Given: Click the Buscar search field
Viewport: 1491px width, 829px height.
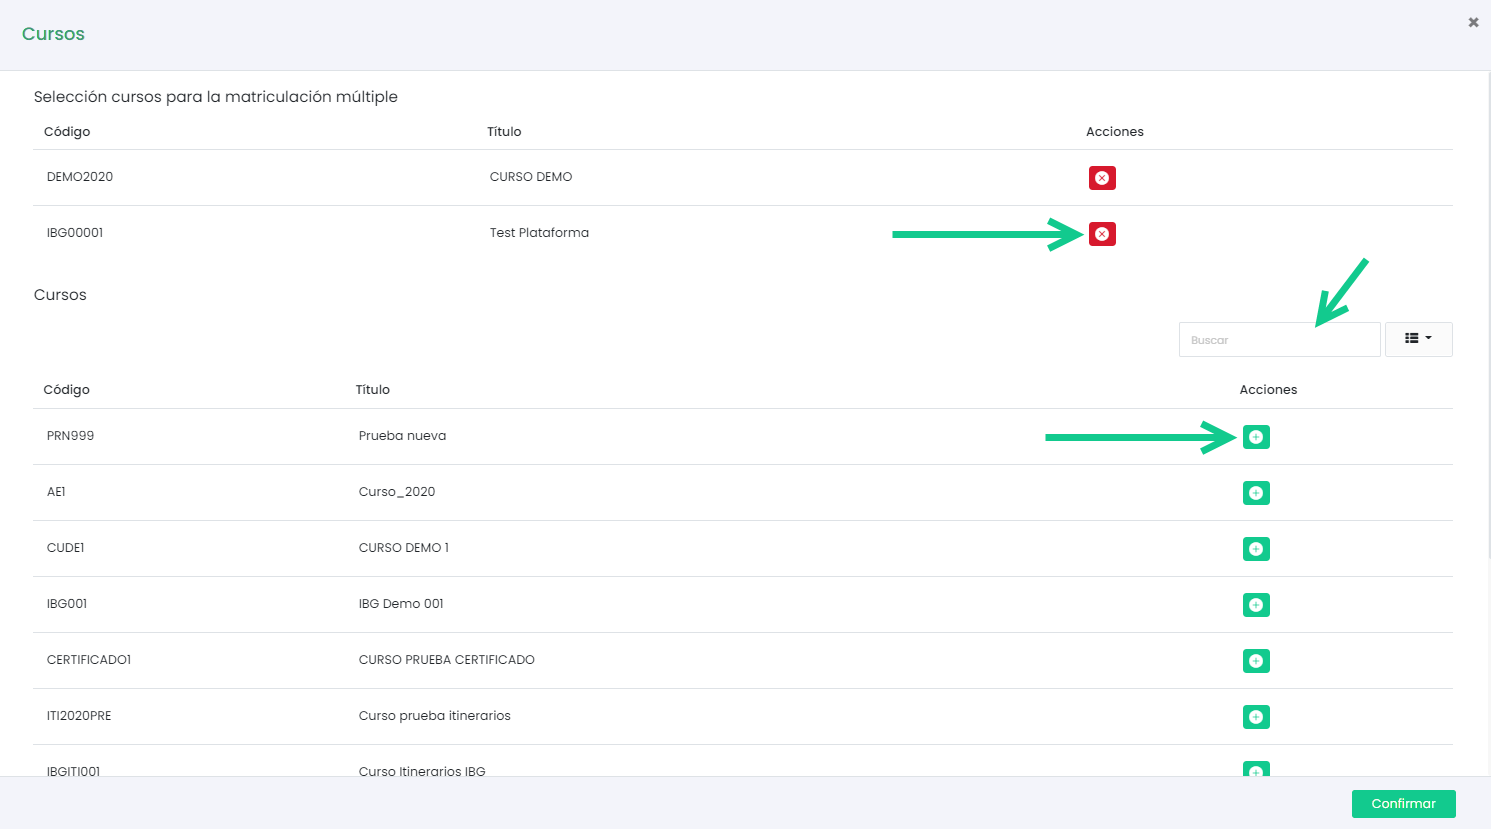Looking at the screenshot, I should [x=1278, y=340].
